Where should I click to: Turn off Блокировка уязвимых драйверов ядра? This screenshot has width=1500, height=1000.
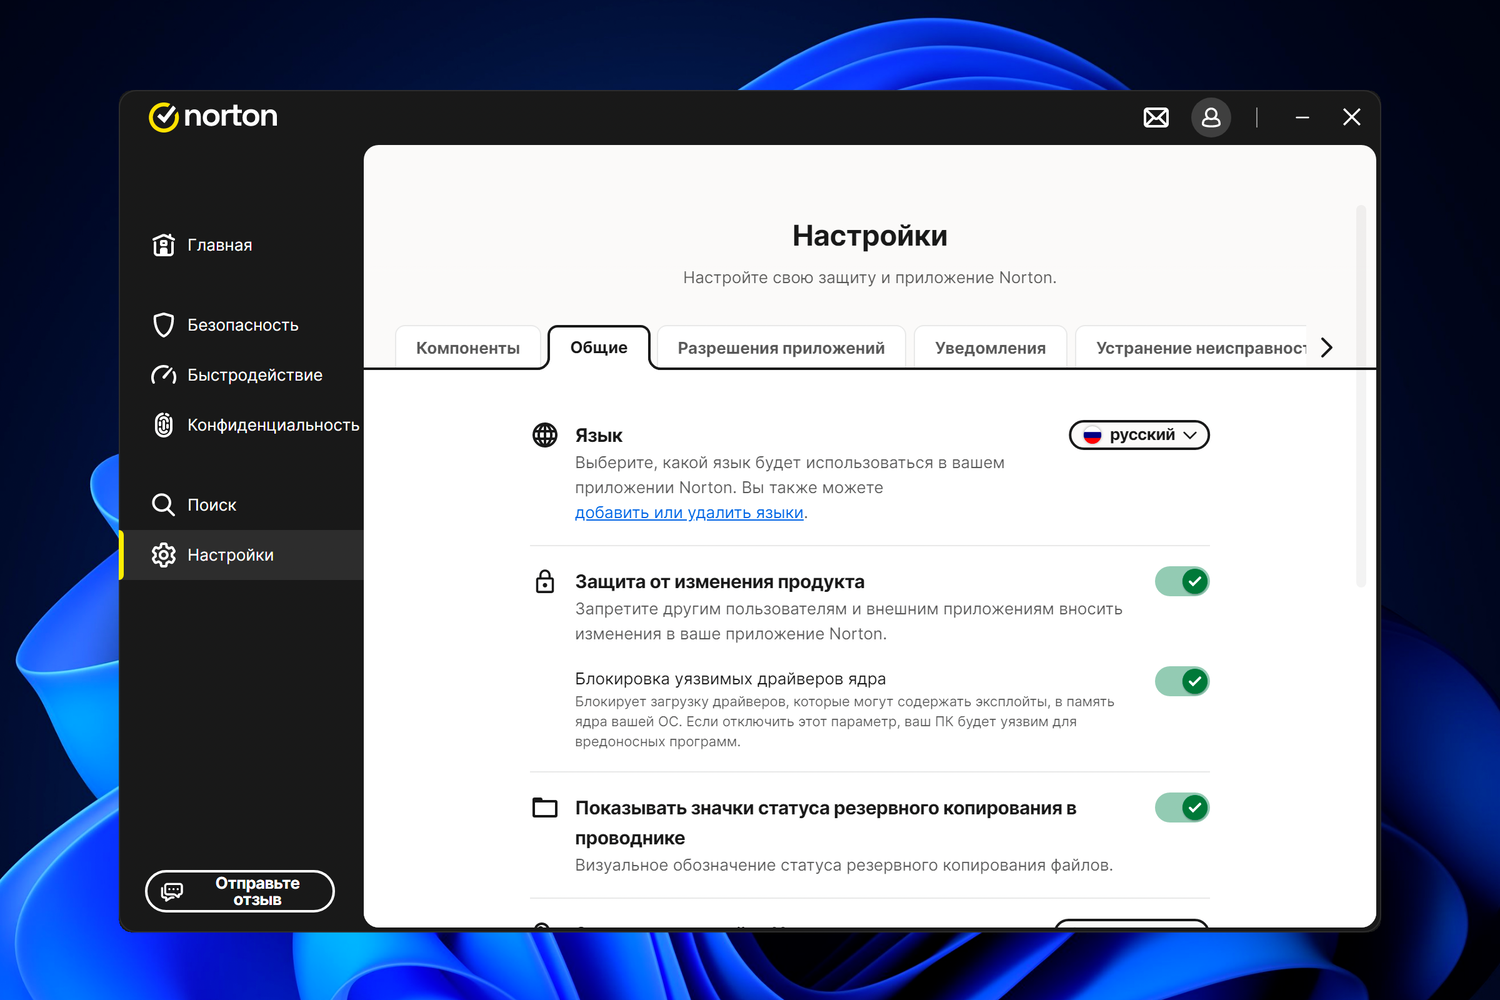(x=1182, y=681)
